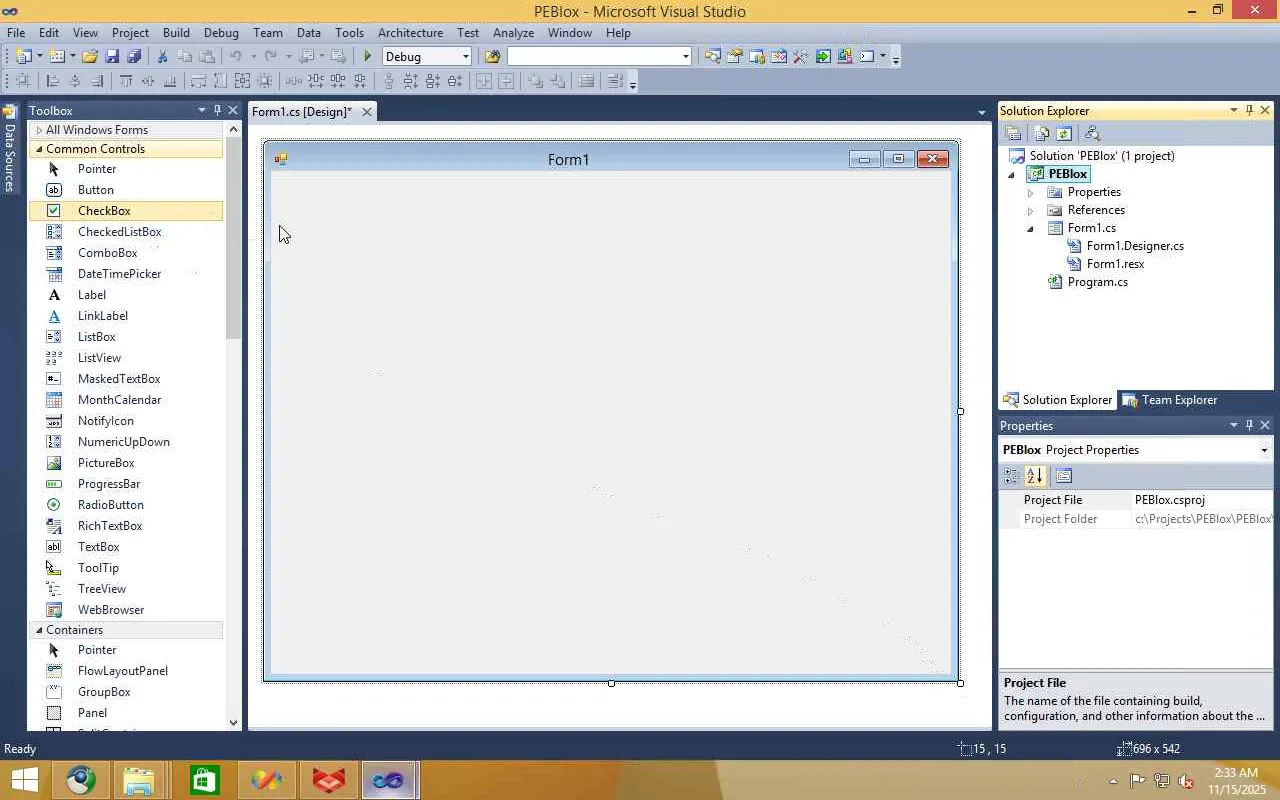Viewport: 1280px width, 800px height.
Task: Open the Architecture menu
Action: coord(410,33)
